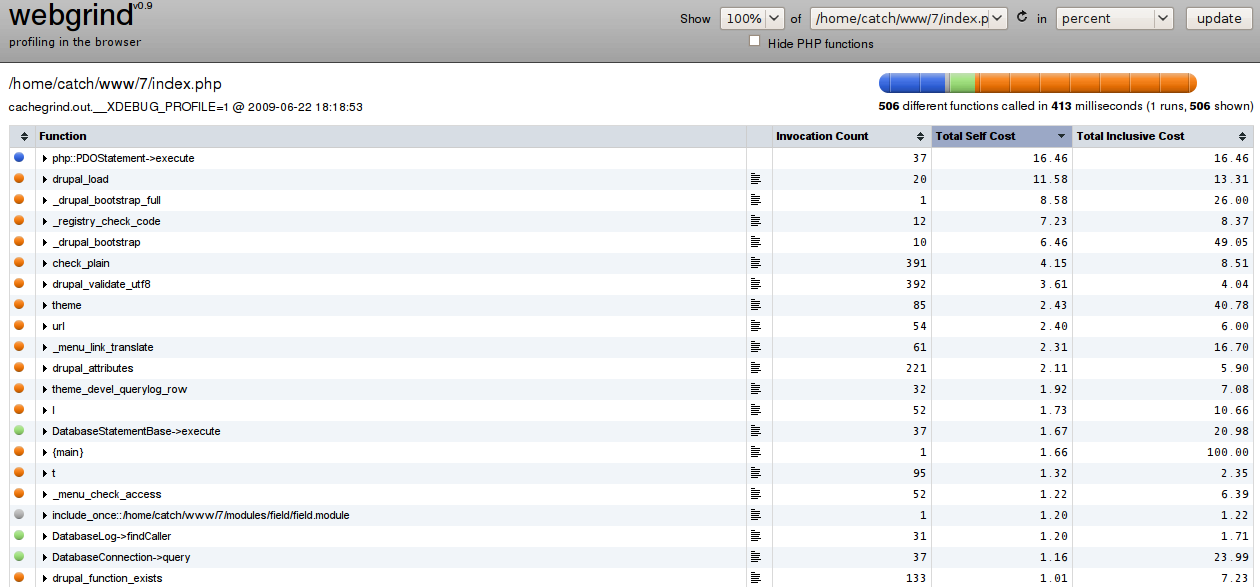Sort by Invocation Count column header
The width and height of the screenshot is (1260, 587).
click(x=852, y=136)
